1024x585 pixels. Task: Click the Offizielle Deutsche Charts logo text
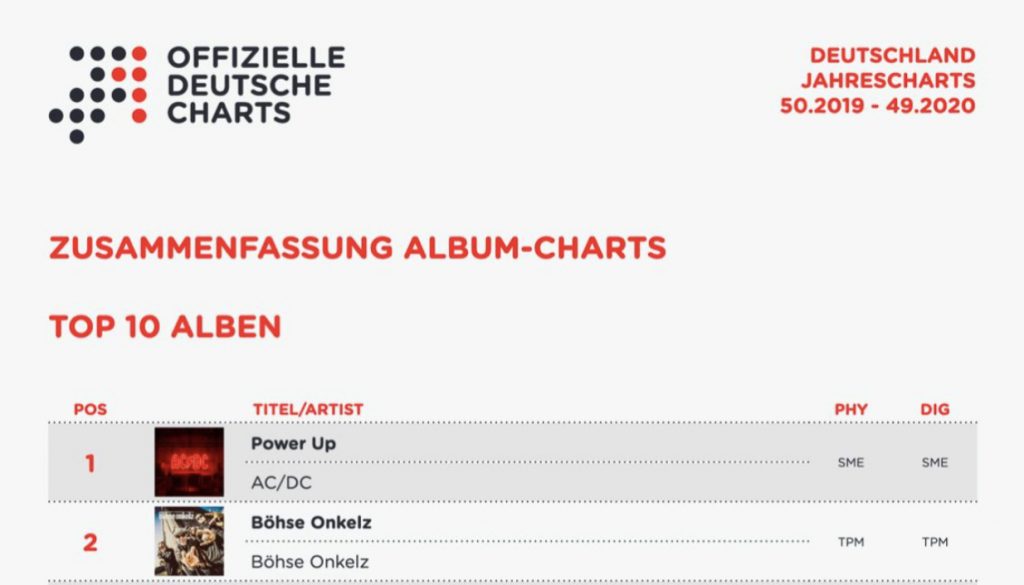click(x=255, y=85)
